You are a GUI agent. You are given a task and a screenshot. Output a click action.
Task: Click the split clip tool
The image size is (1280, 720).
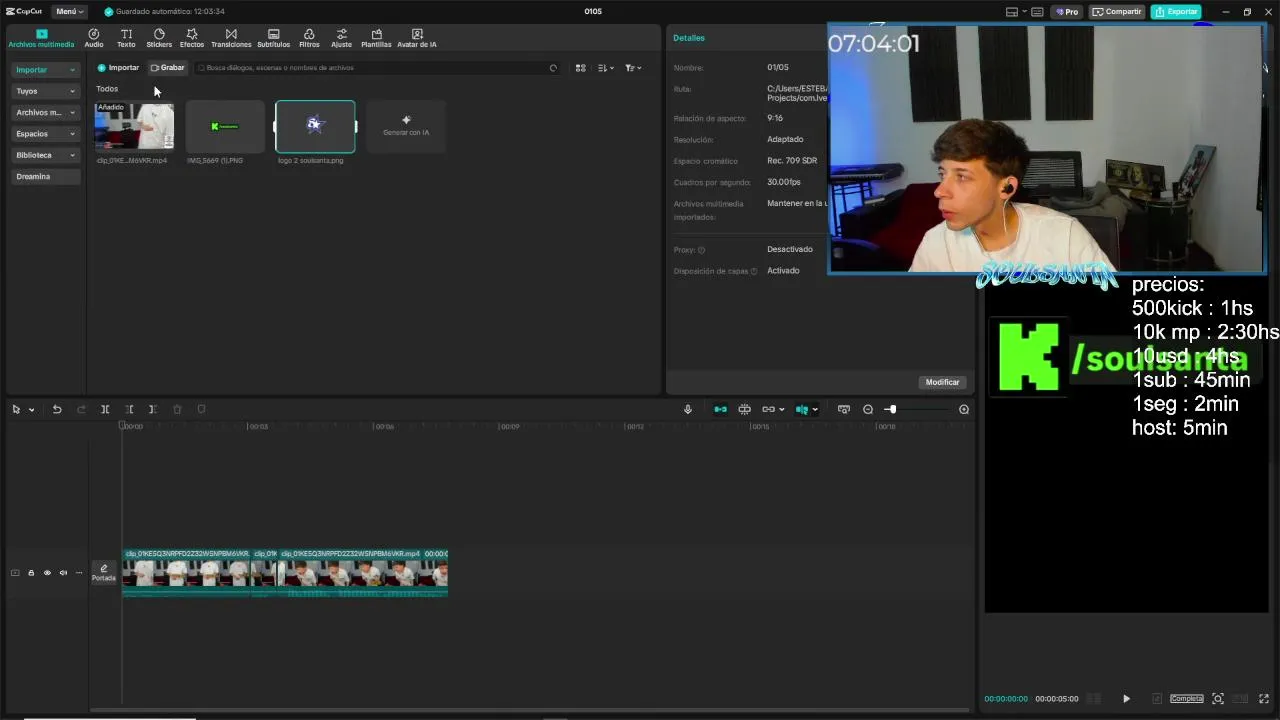pos(105,409)
